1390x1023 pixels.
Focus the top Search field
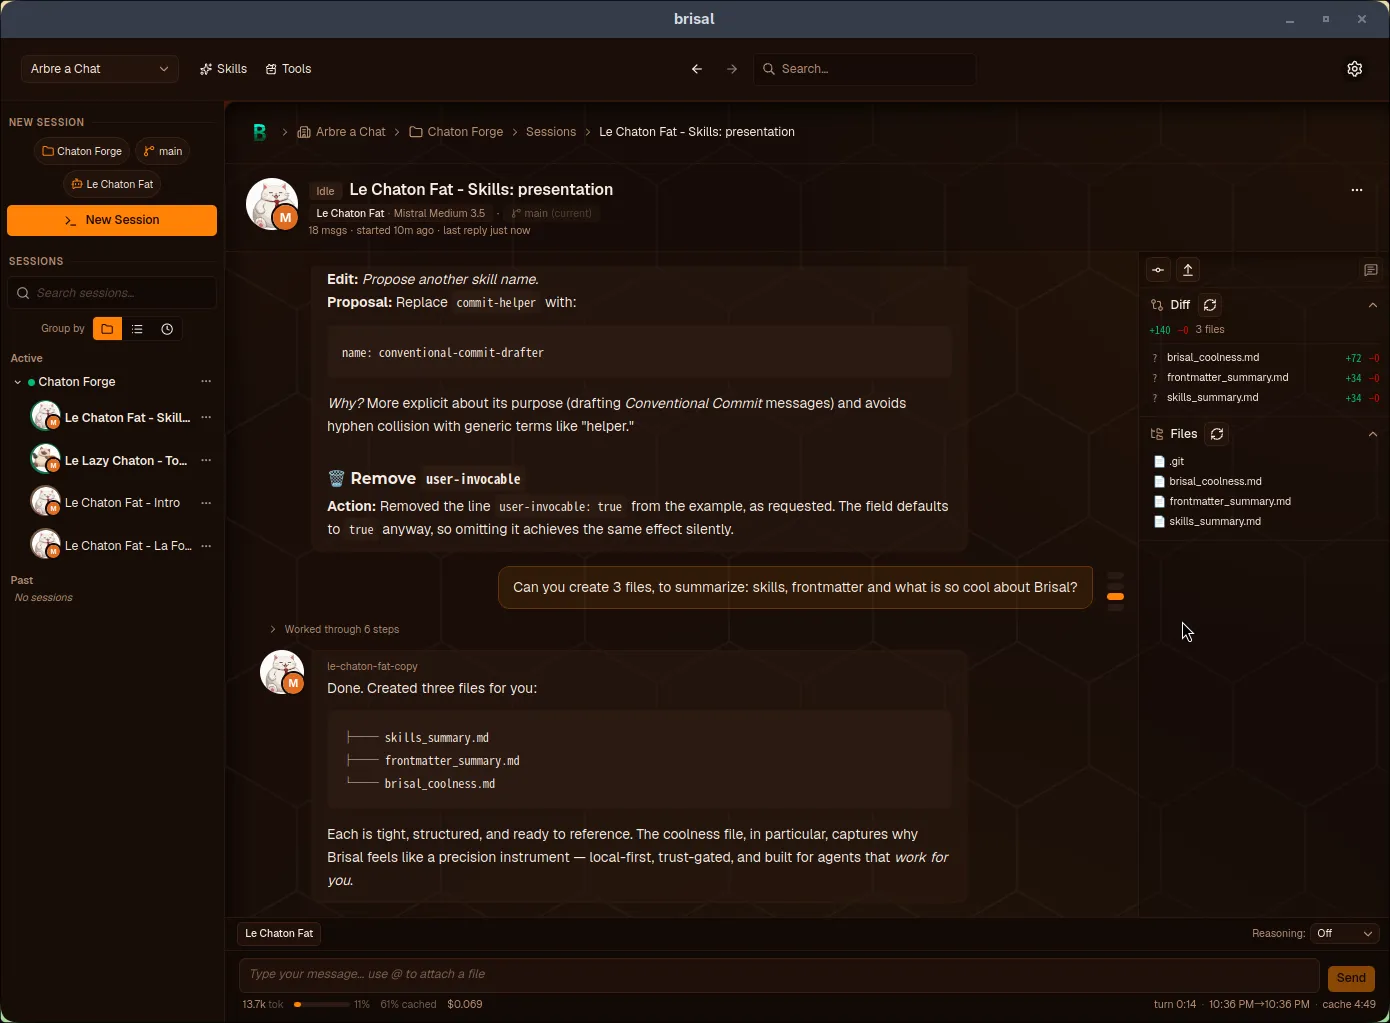coord(865,69)
